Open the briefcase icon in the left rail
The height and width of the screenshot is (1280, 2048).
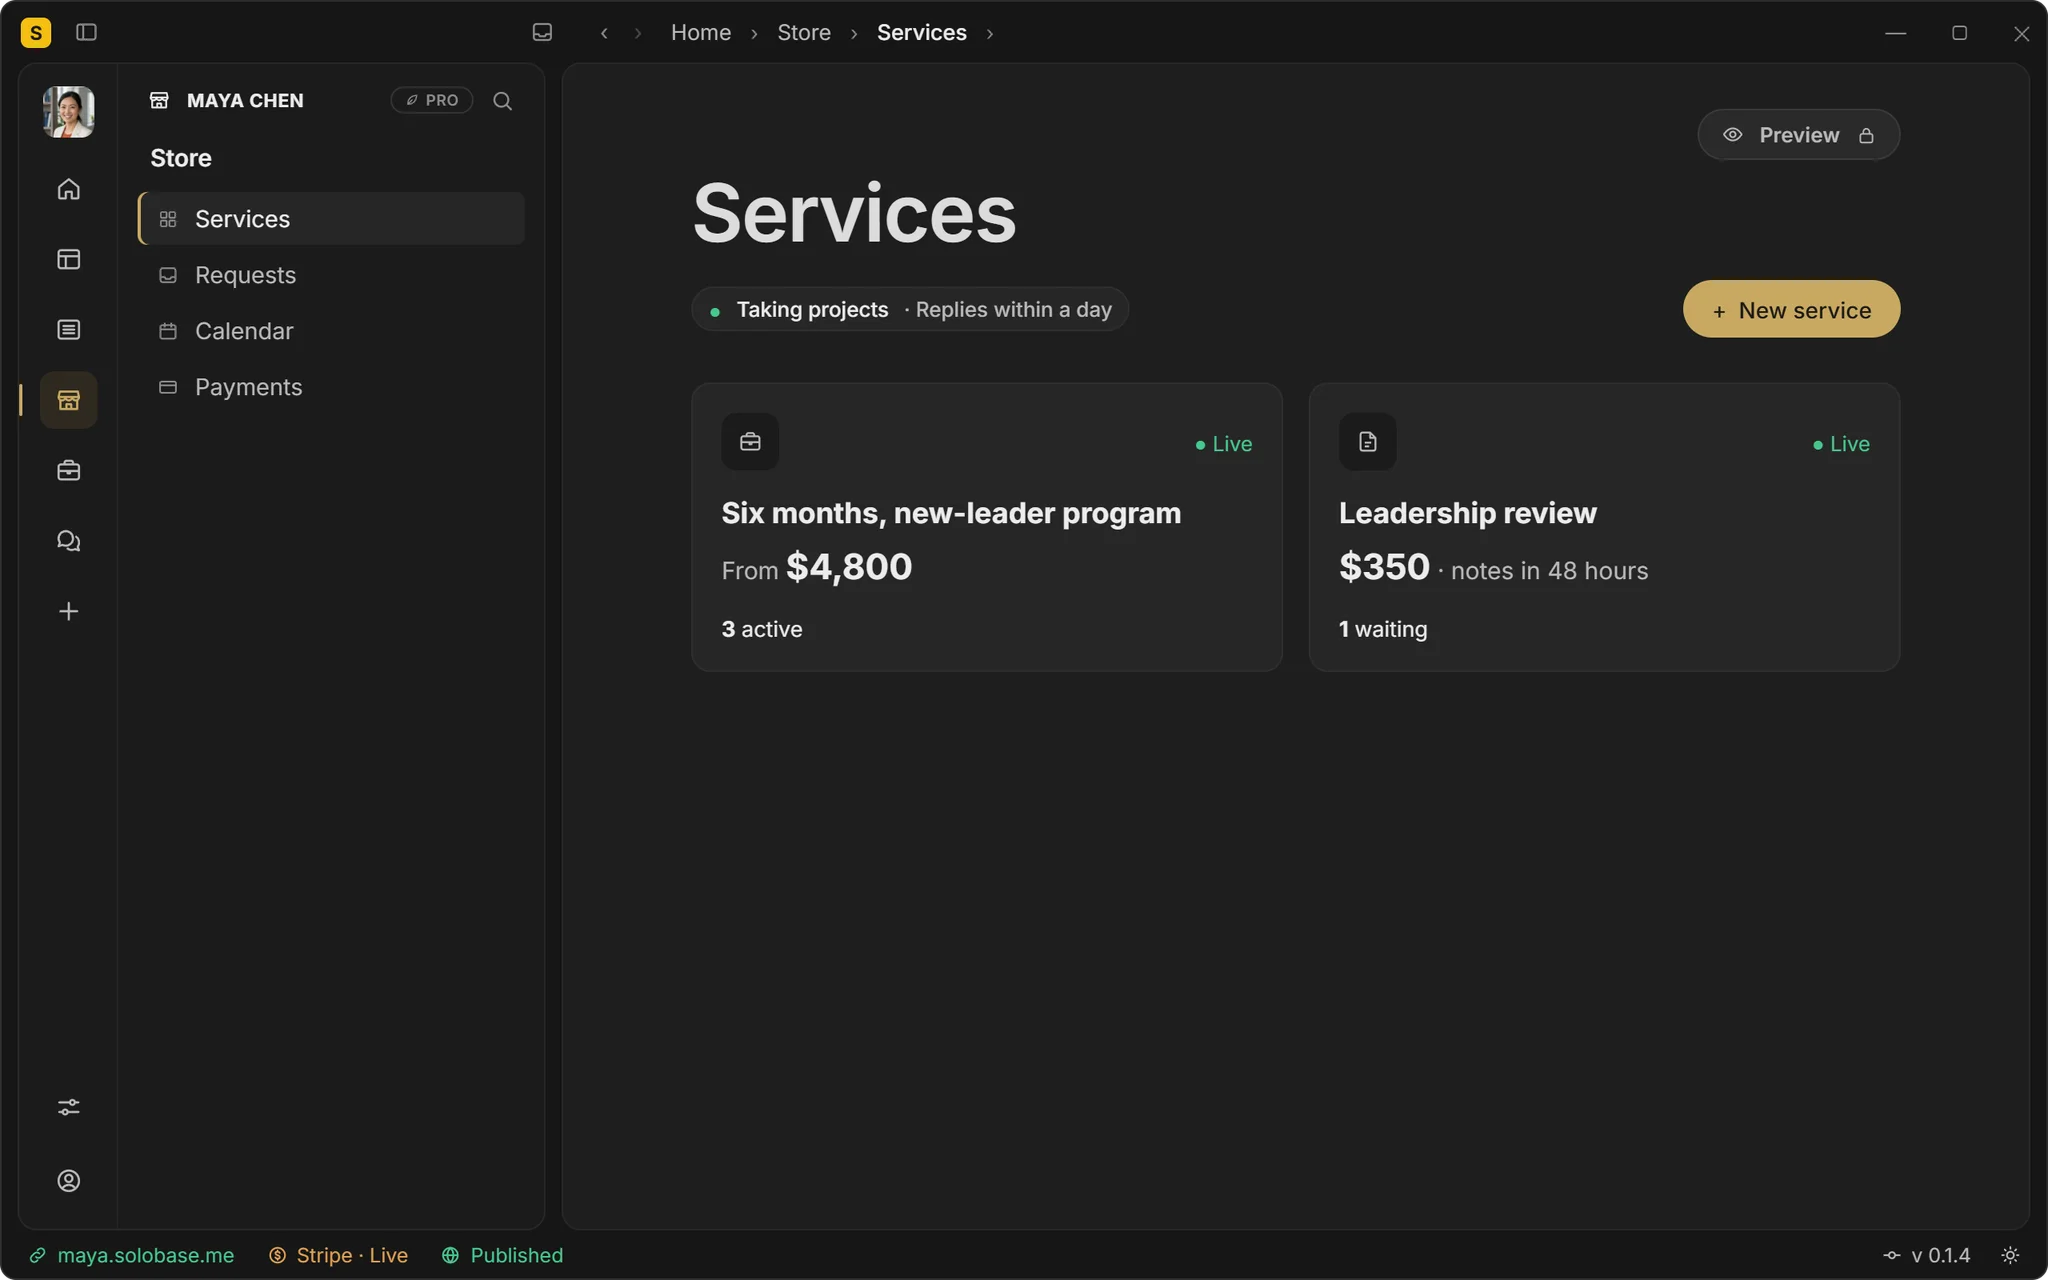(x=68, y=470)
